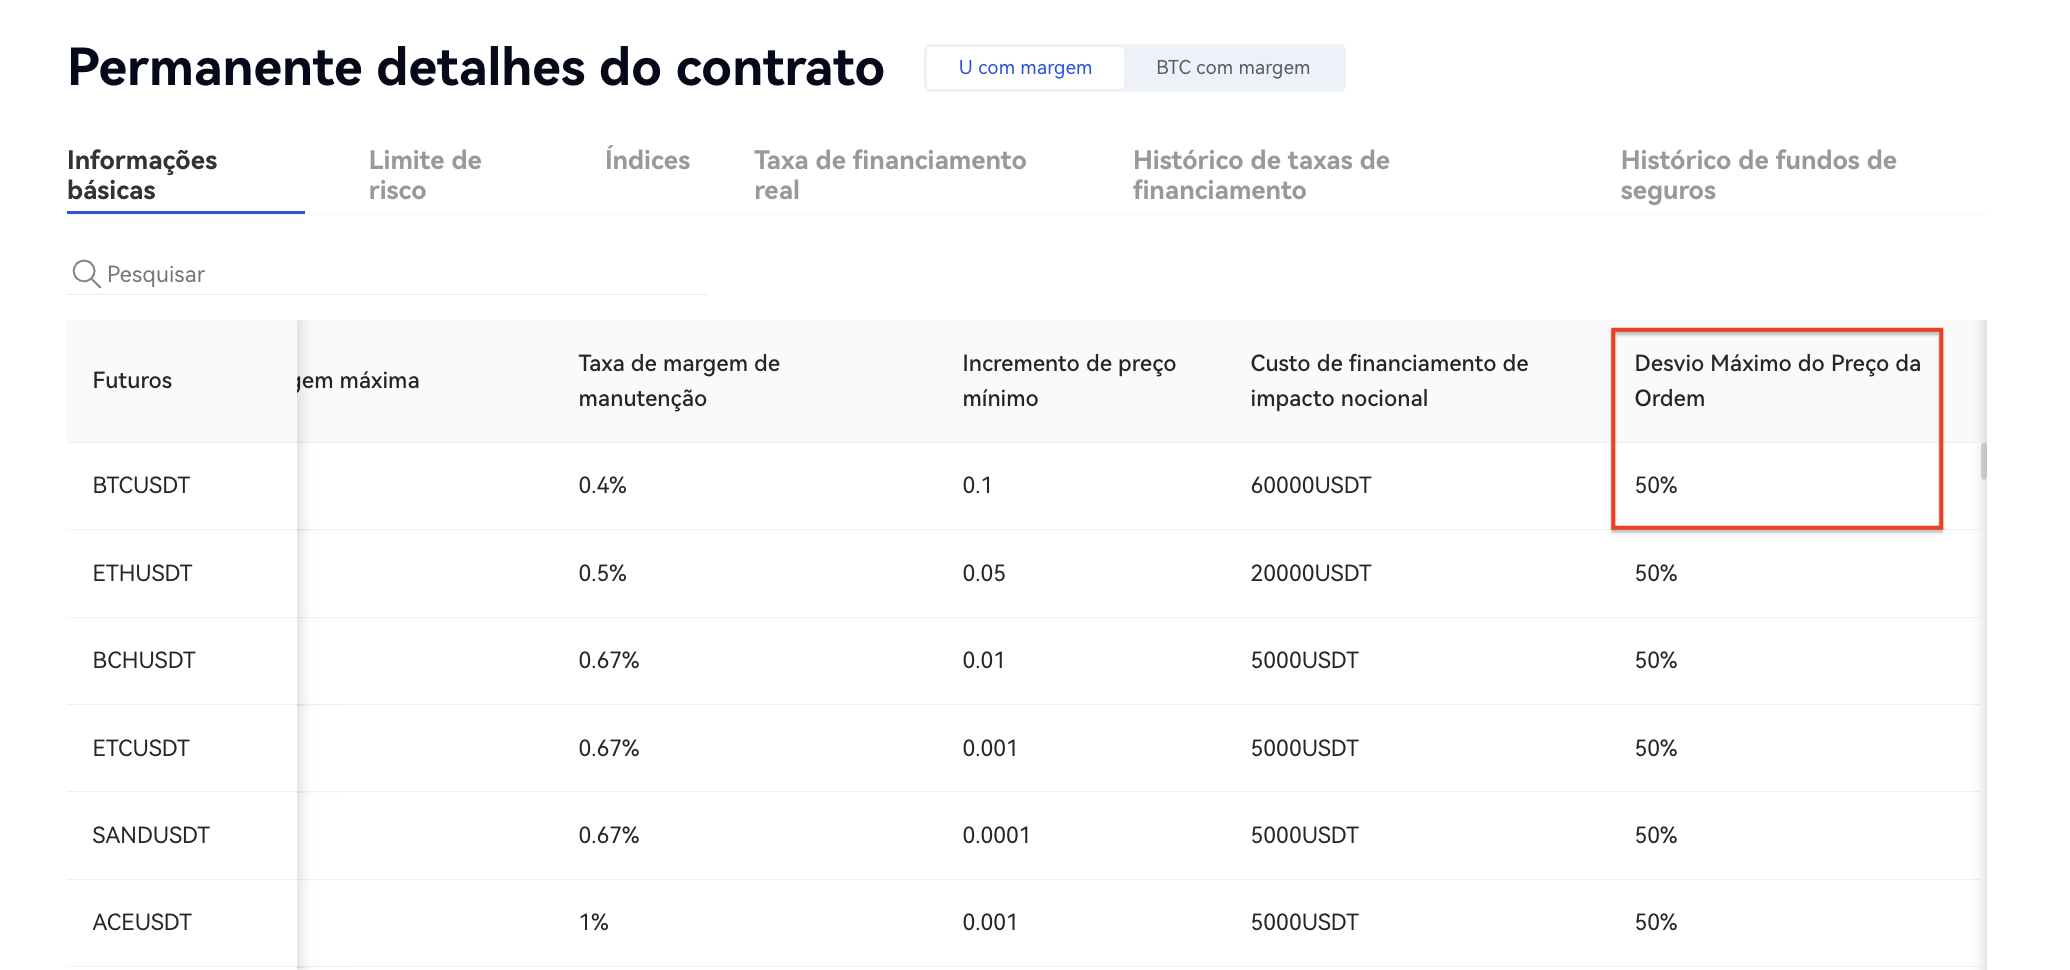This screenshot has height=970, width=2070.
Task: Click Desvio Máximo do Preço column header
Action: click(1777, 381)
